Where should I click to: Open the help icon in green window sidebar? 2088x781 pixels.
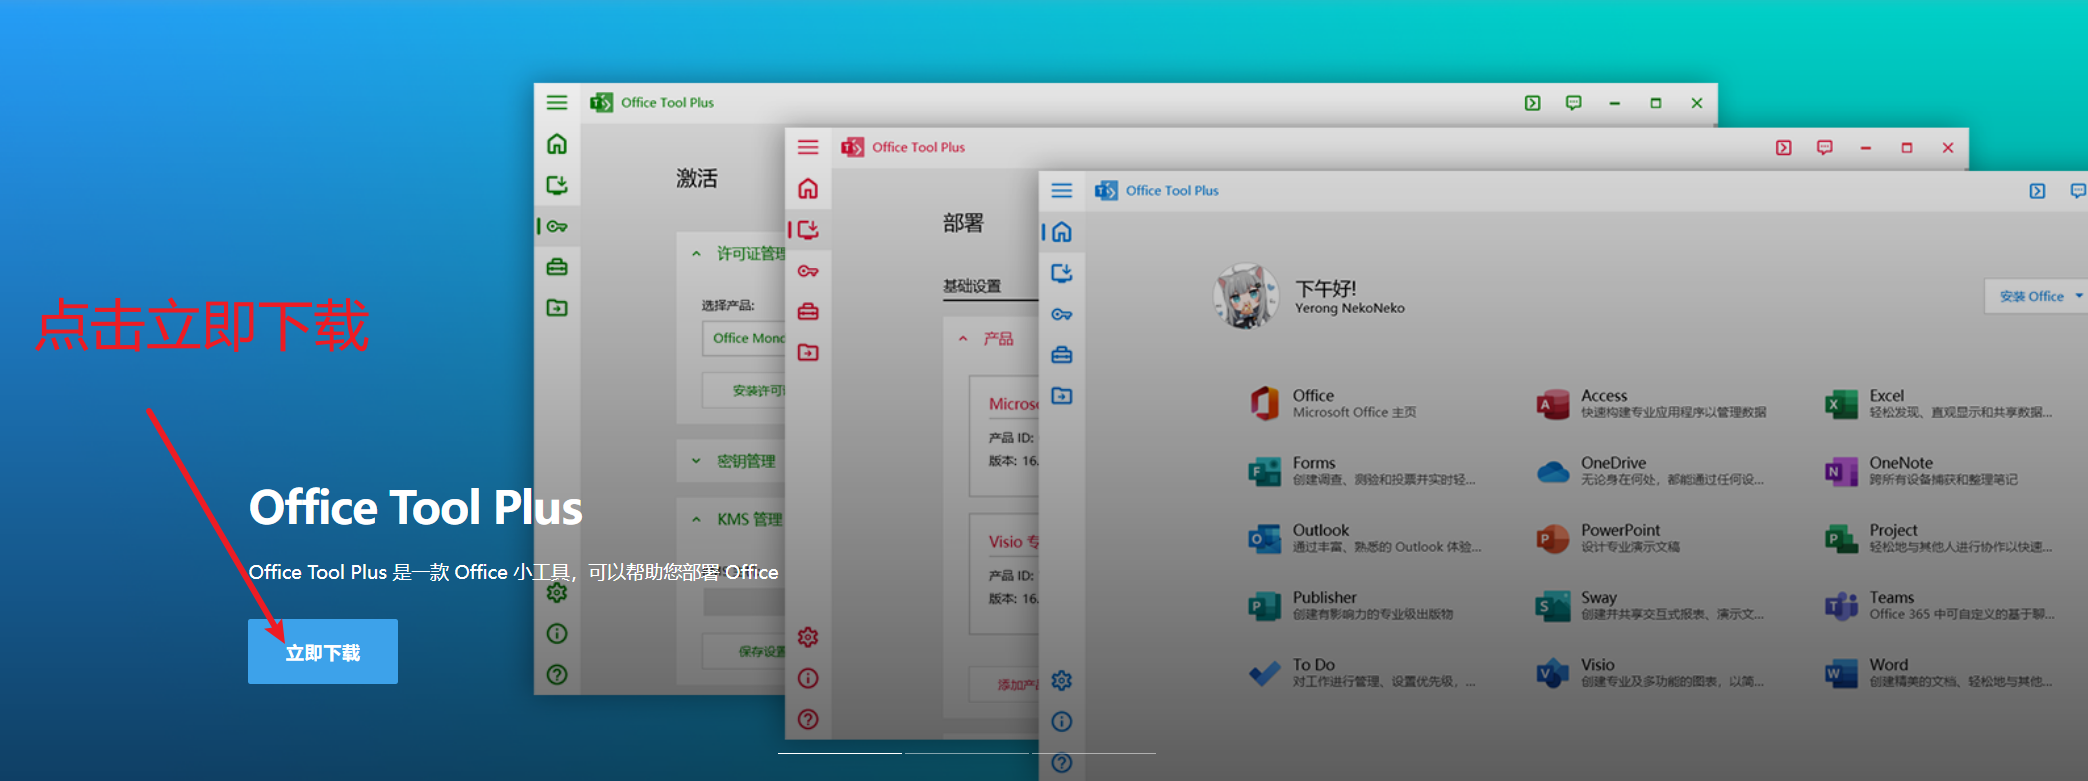coord(557,675)
